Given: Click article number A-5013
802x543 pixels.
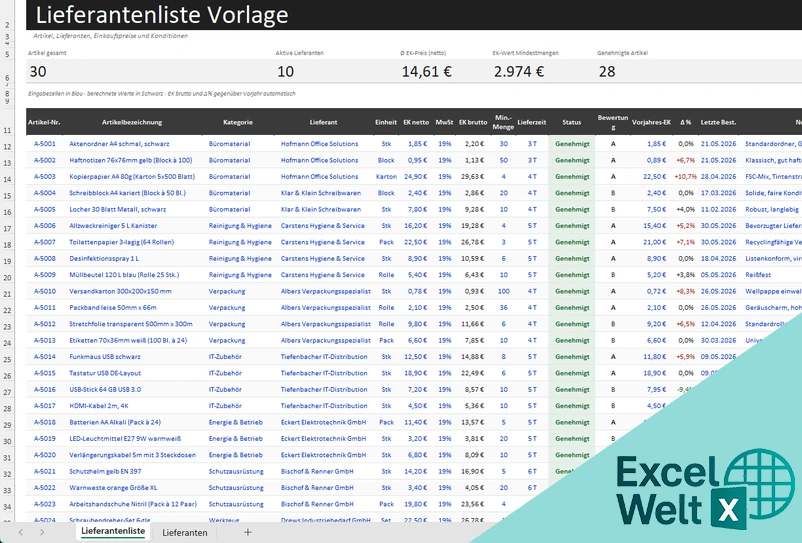Looking at the screenshot, I should [44, 340].
